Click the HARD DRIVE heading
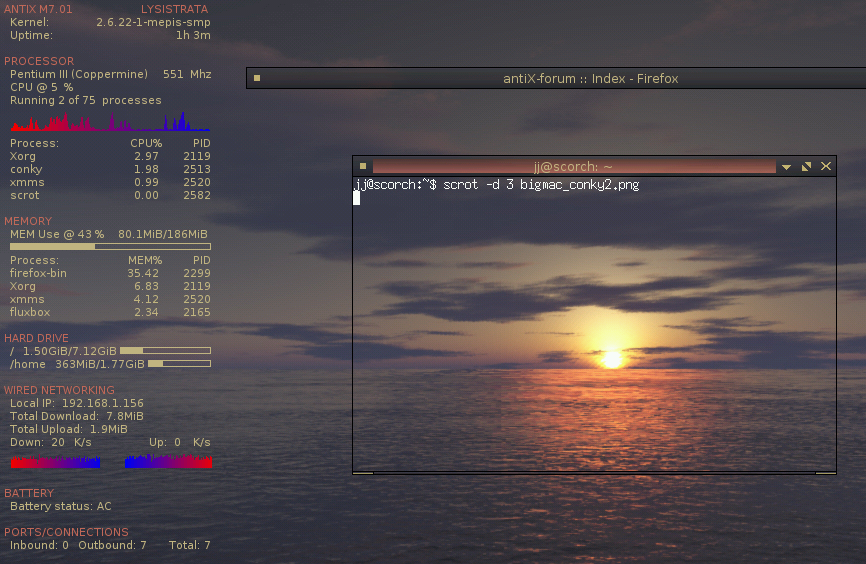866x564 pixels. pos(36,338)
